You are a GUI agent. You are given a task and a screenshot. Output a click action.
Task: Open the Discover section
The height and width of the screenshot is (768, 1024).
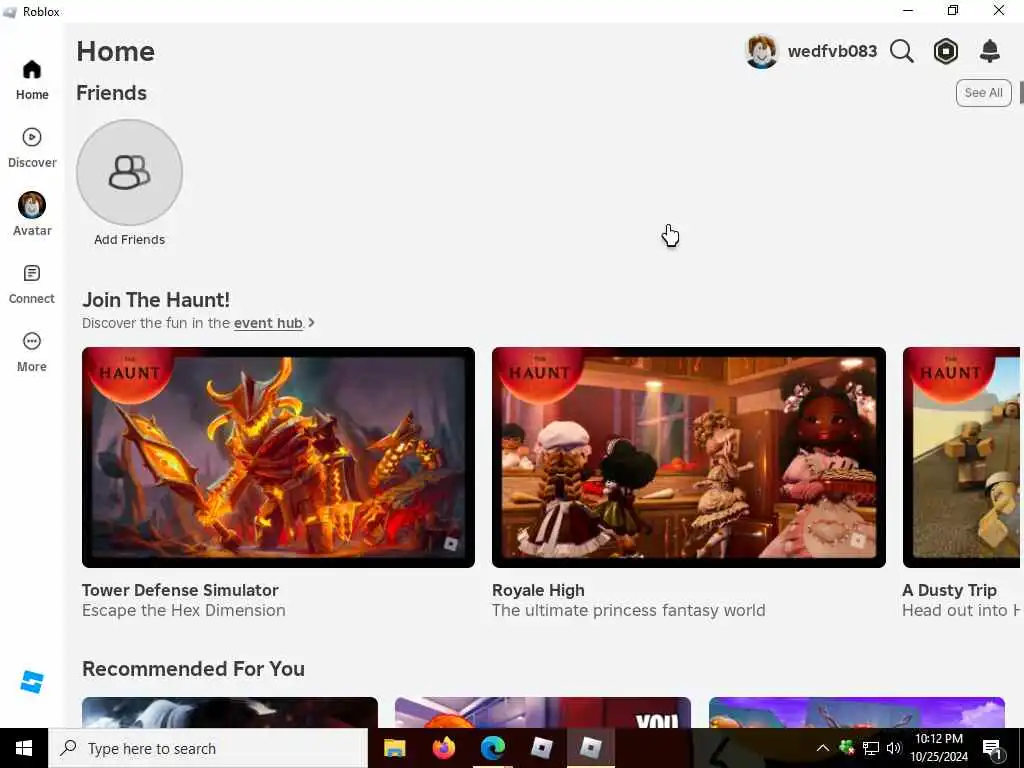click(32, 148)
